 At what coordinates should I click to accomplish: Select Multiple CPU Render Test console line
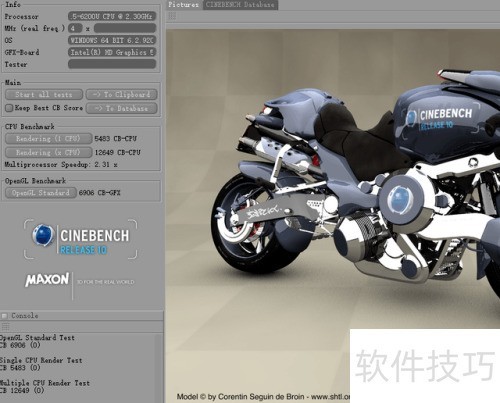45,383
